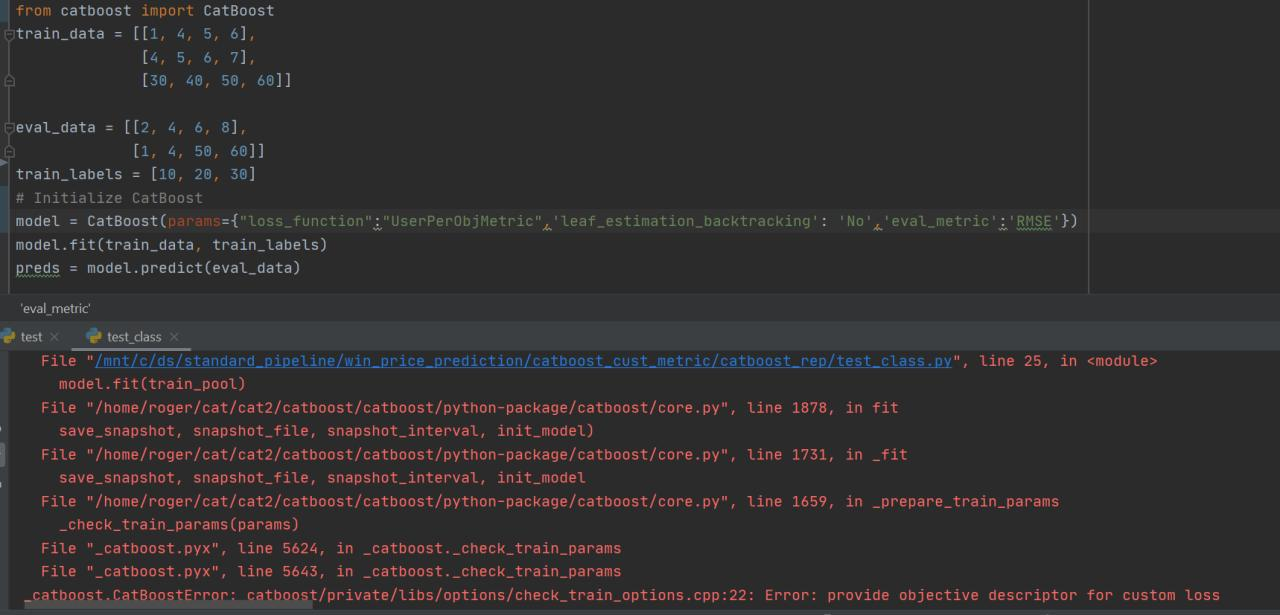Click the 'eval_metric' breadcrumb
Screen dimensions: 1280x615
[x=55, y=309]
